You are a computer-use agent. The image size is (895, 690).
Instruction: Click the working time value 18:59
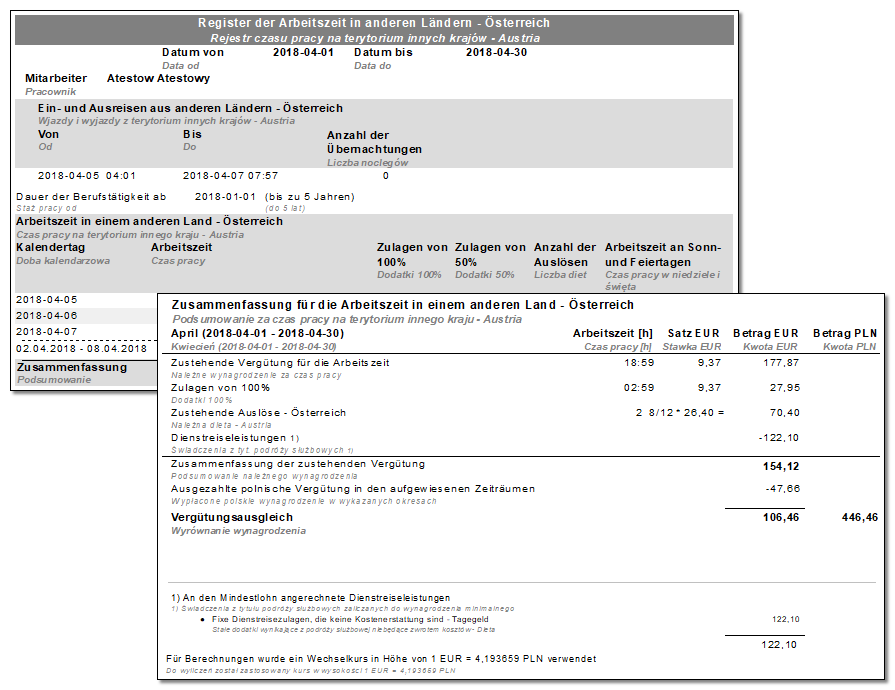click(x=639, y=362)
